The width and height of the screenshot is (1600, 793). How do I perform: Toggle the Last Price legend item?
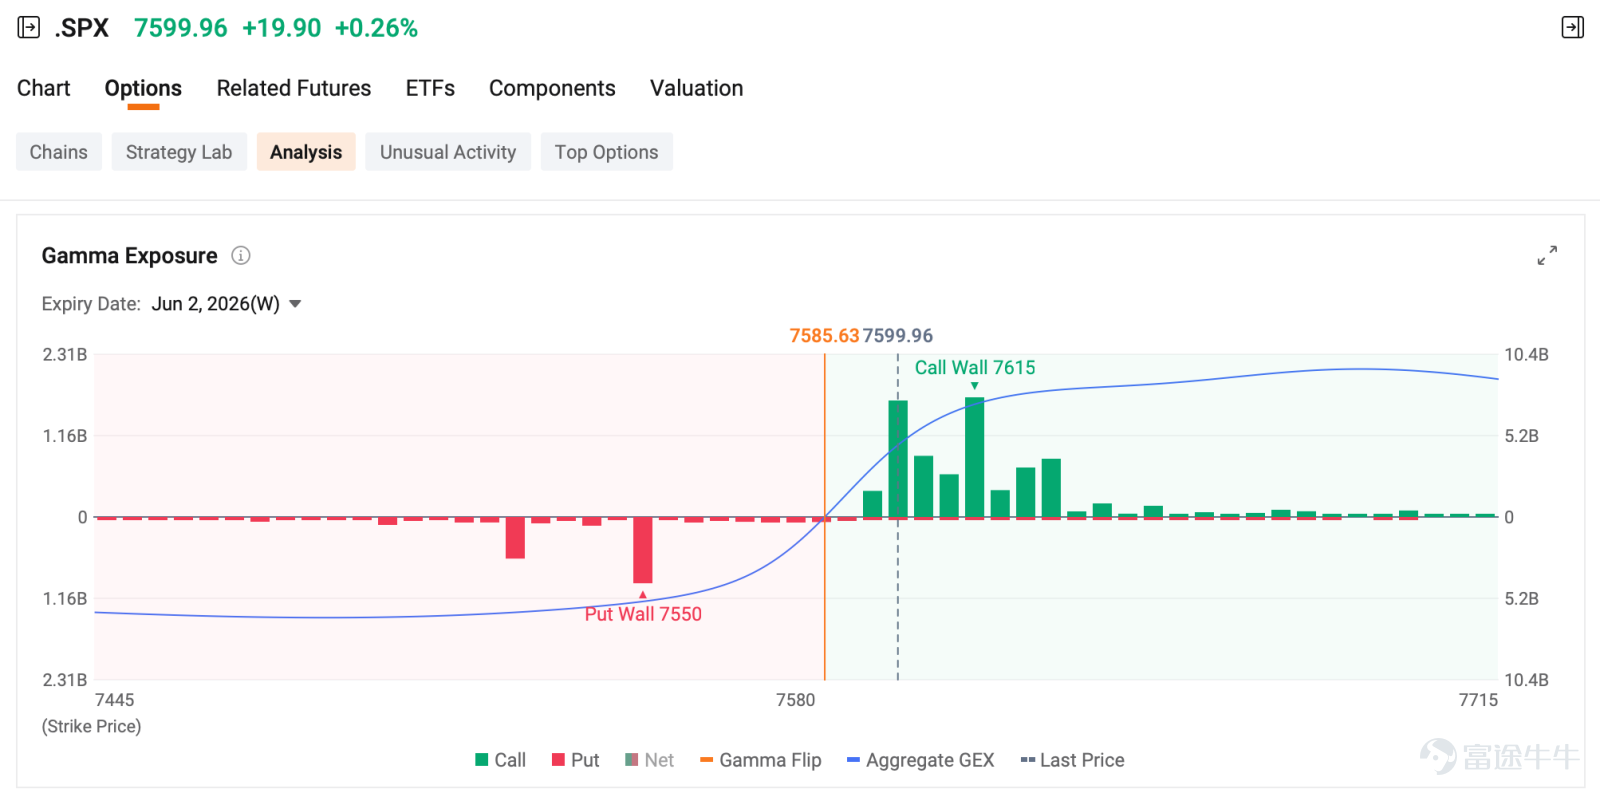[x=1073, y=760]
